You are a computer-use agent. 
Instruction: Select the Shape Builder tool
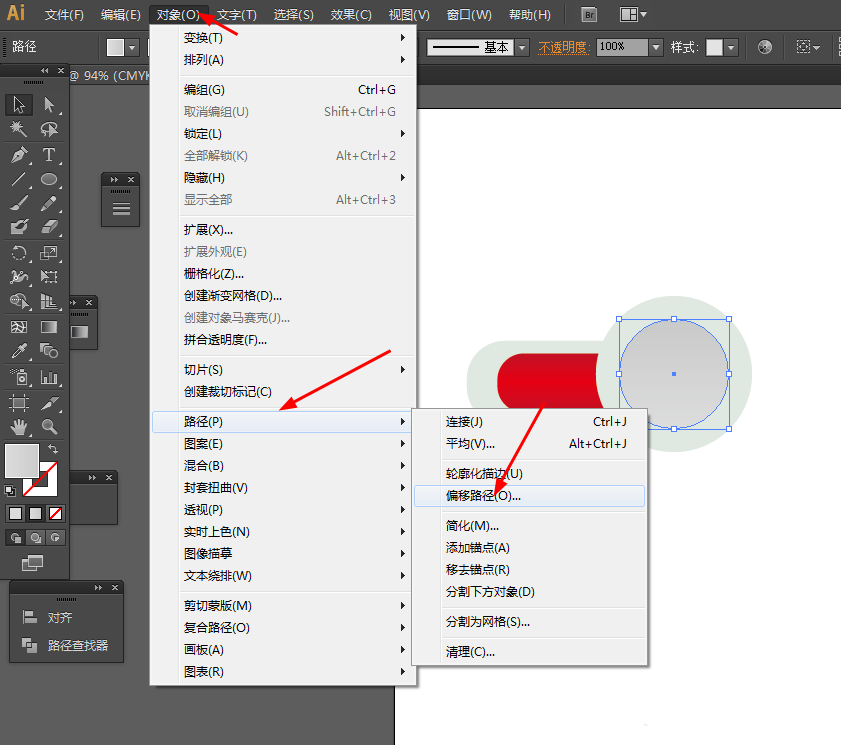(19, 301)
